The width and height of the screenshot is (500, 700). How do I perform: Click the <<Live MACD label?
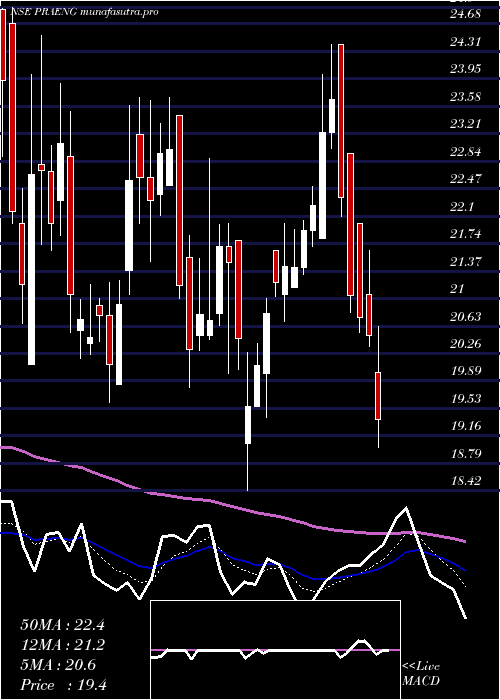421,674
